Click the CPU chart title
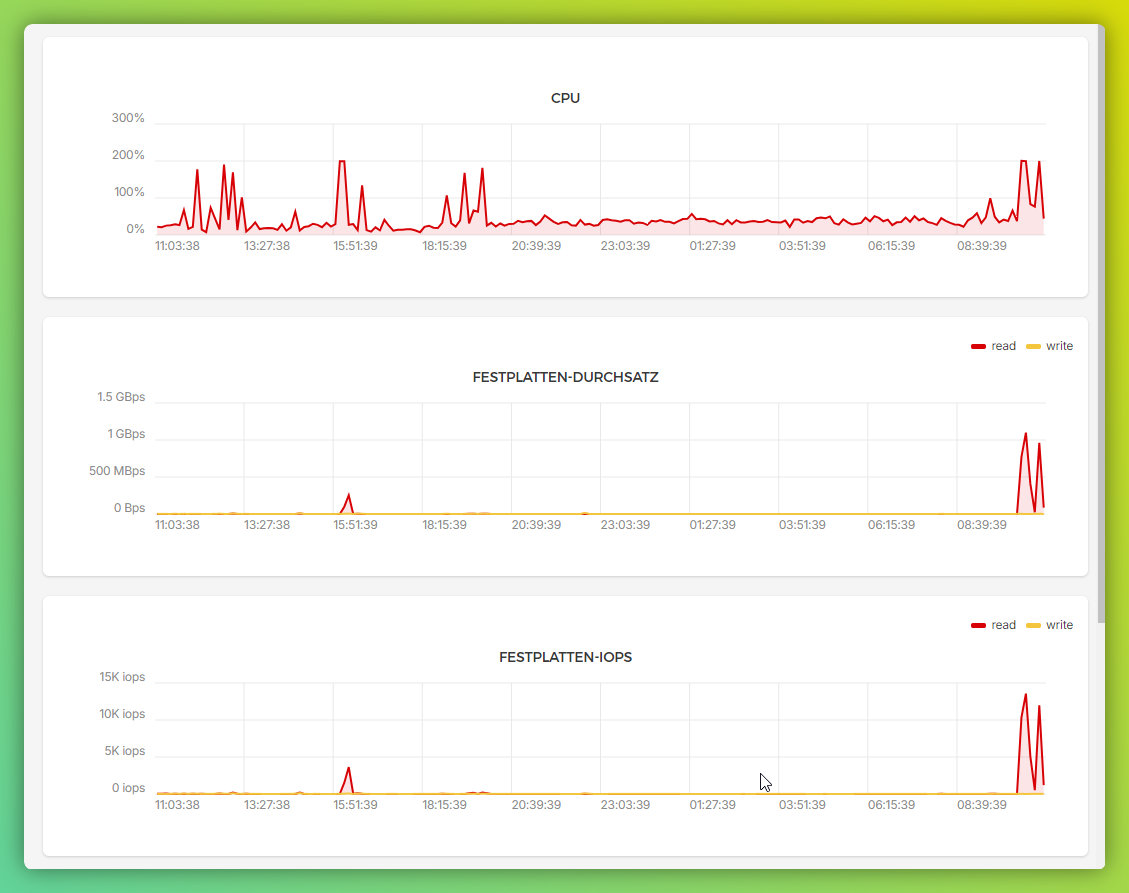Viewport: 1129px width, 893px height. click(565, 98)
